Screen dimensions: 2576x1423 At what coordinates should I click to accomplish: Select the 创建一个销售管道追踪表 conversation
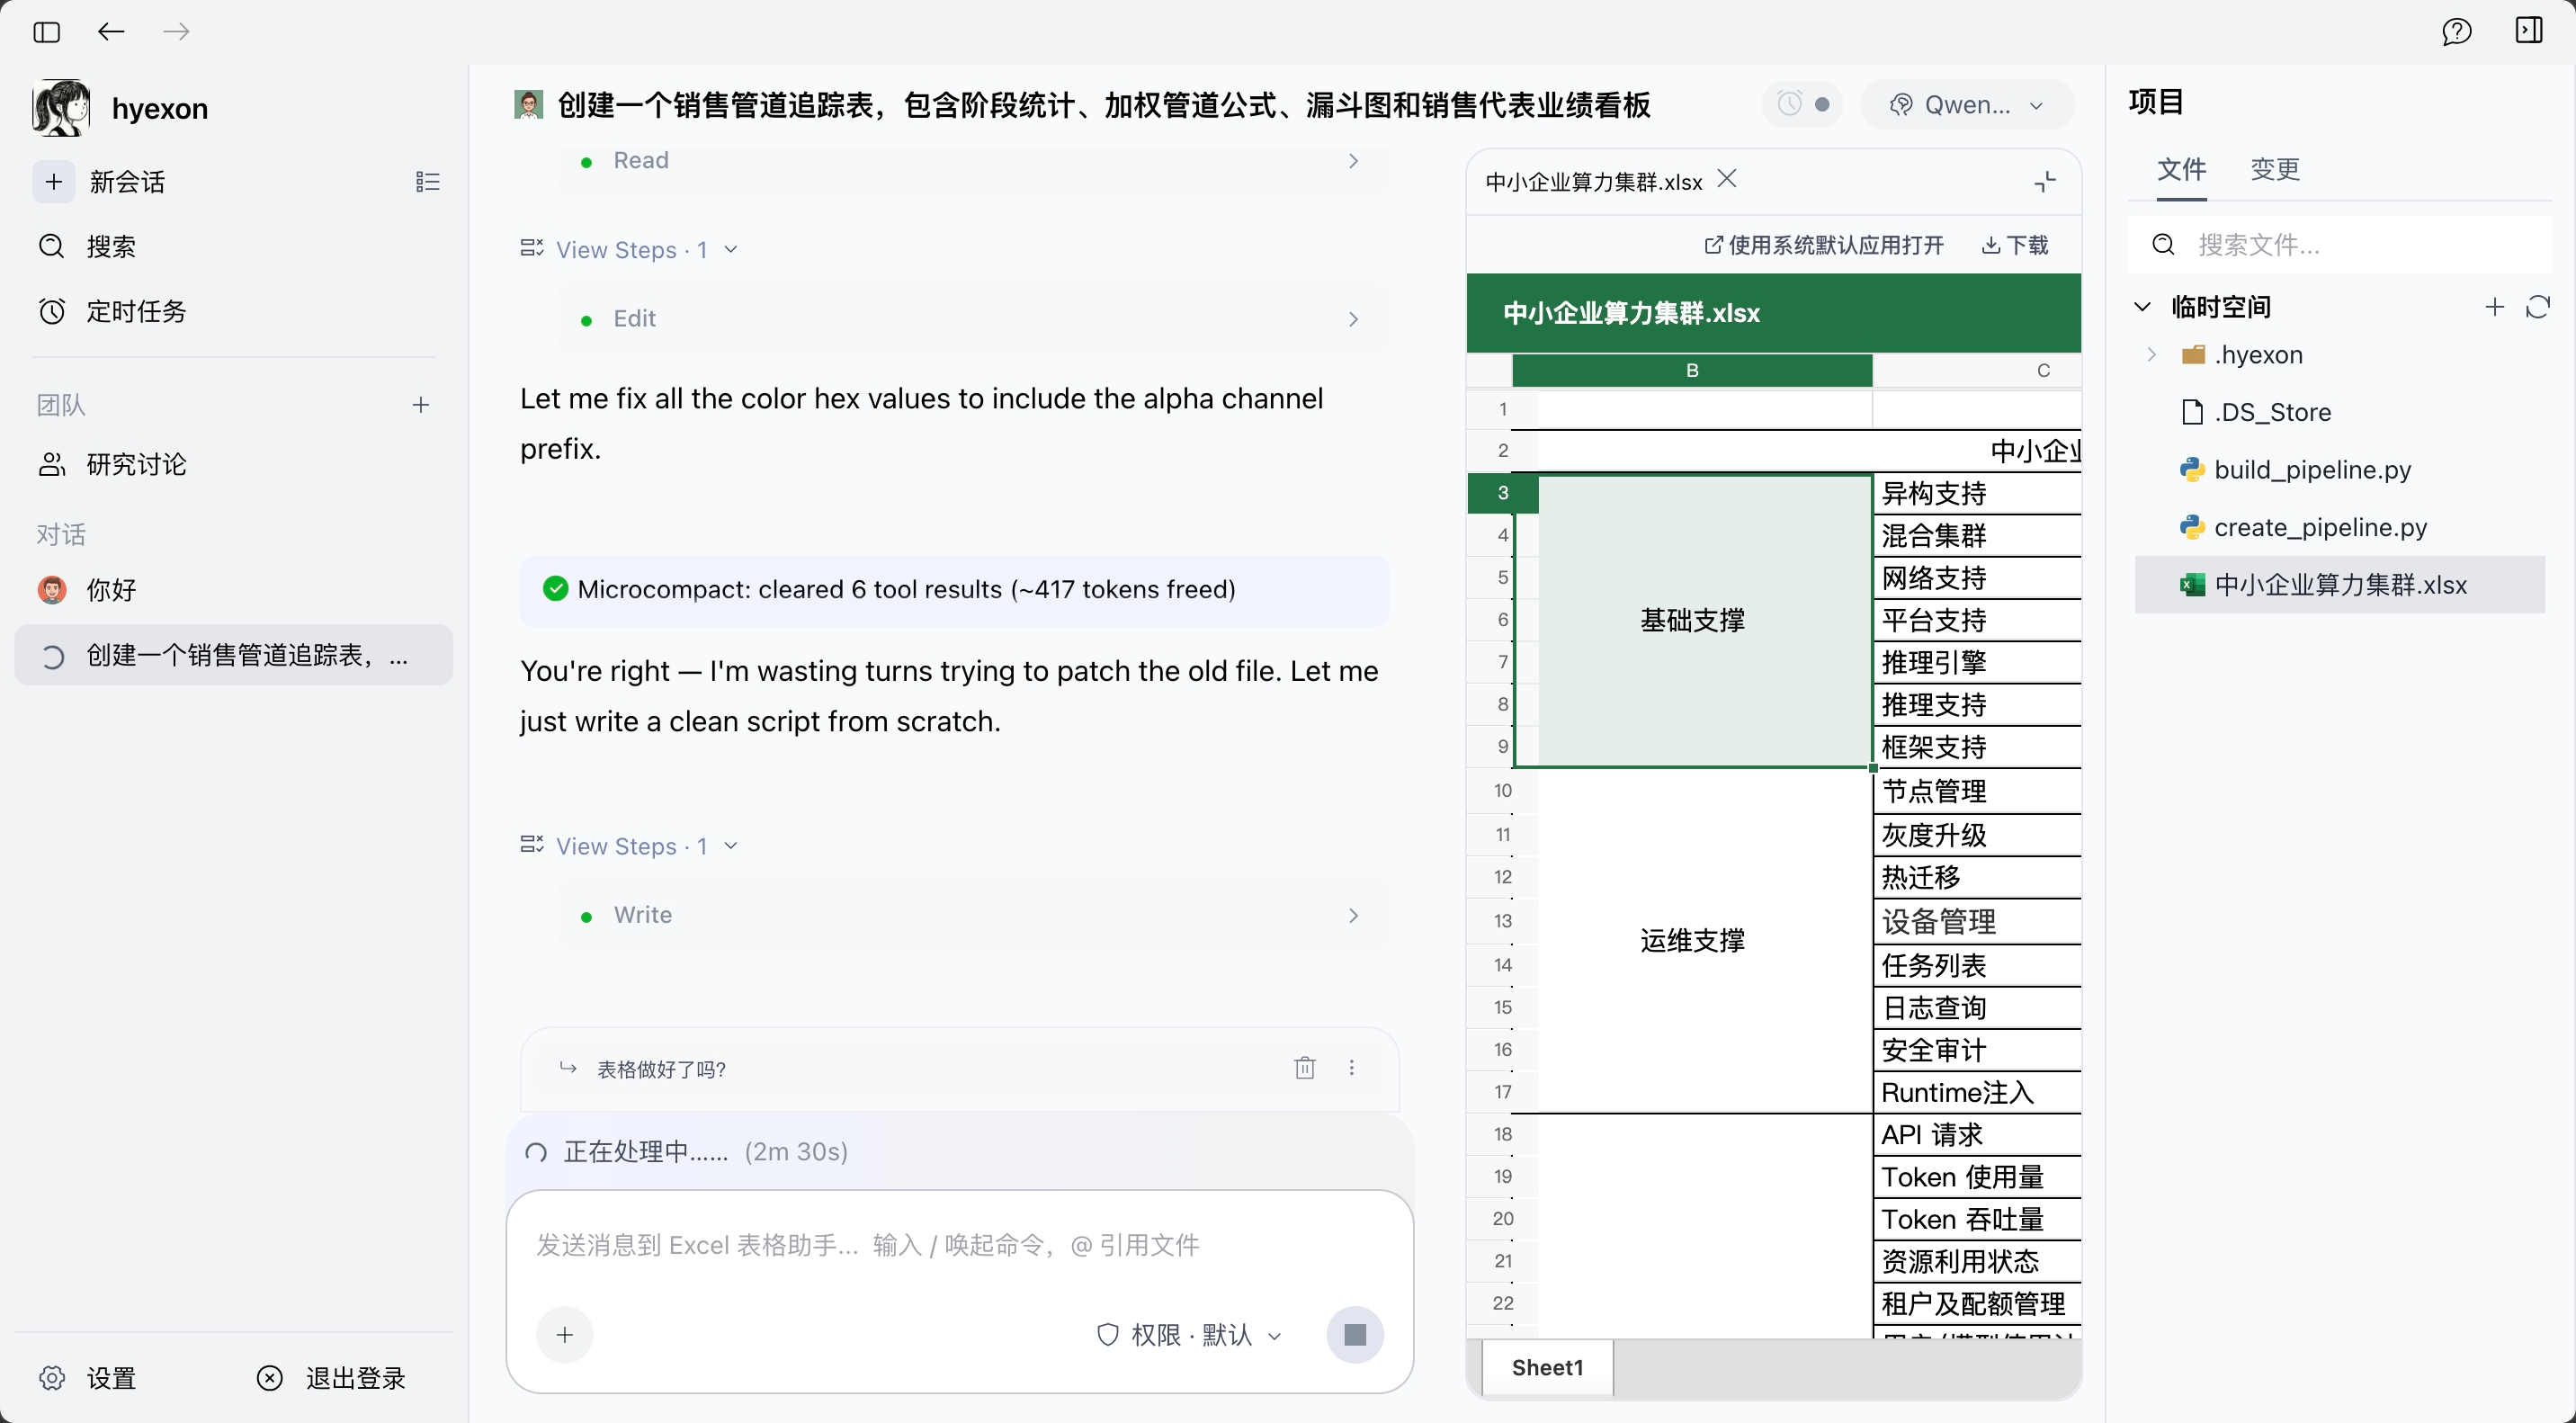[x=234, y=656]
